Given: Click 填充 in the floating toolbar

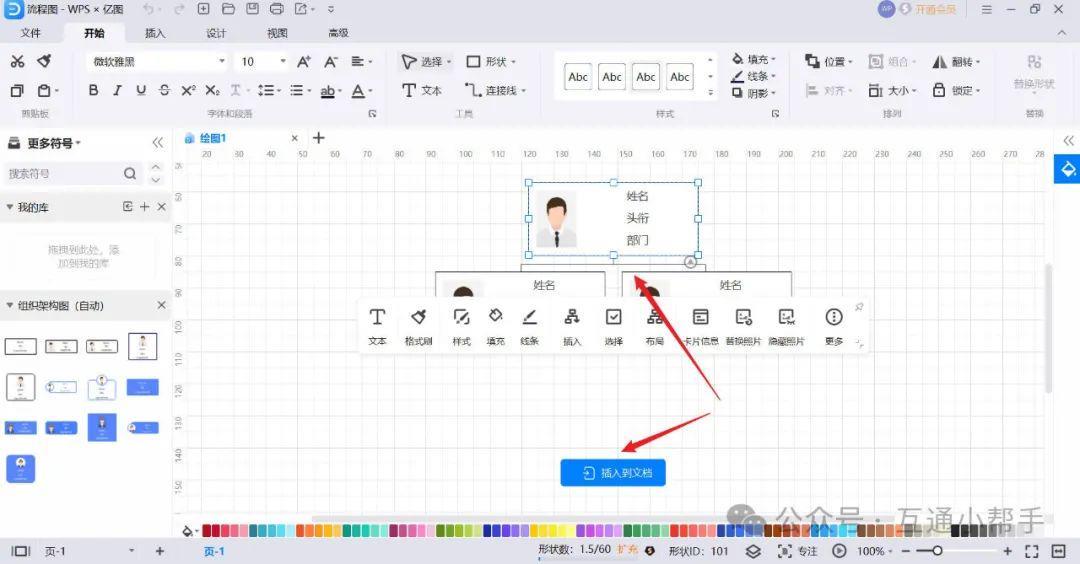Looking at the screenshot, I should (495, 326).
